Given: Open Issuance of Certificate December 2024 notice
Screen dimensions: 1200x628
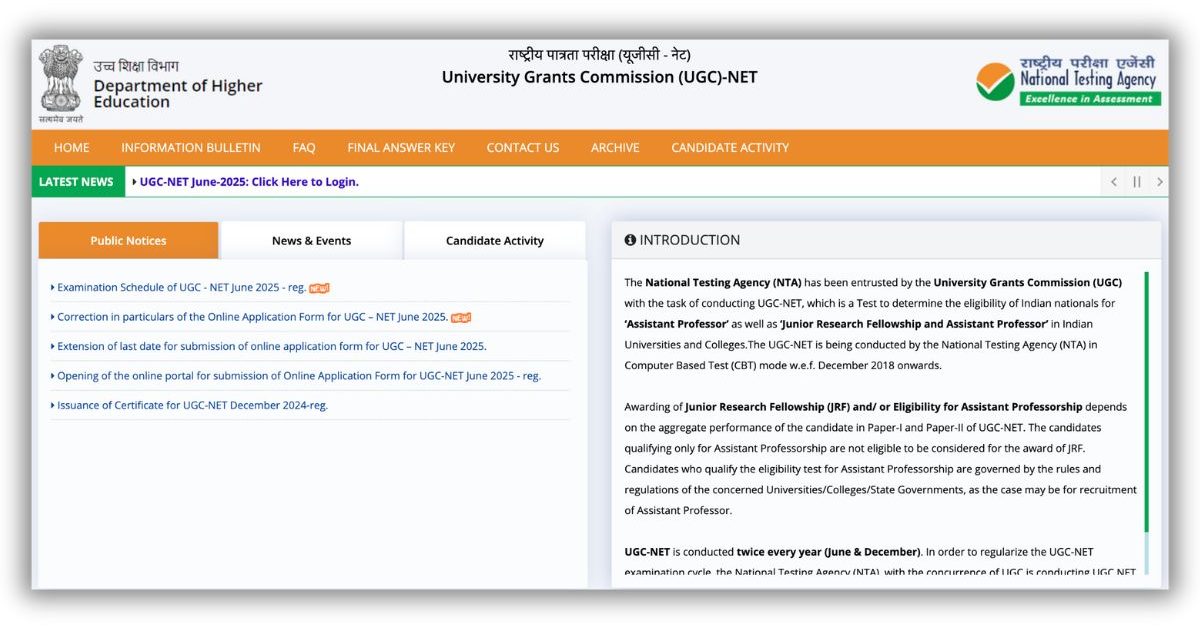Looking at the screenshot, I should tap(192, 406).
